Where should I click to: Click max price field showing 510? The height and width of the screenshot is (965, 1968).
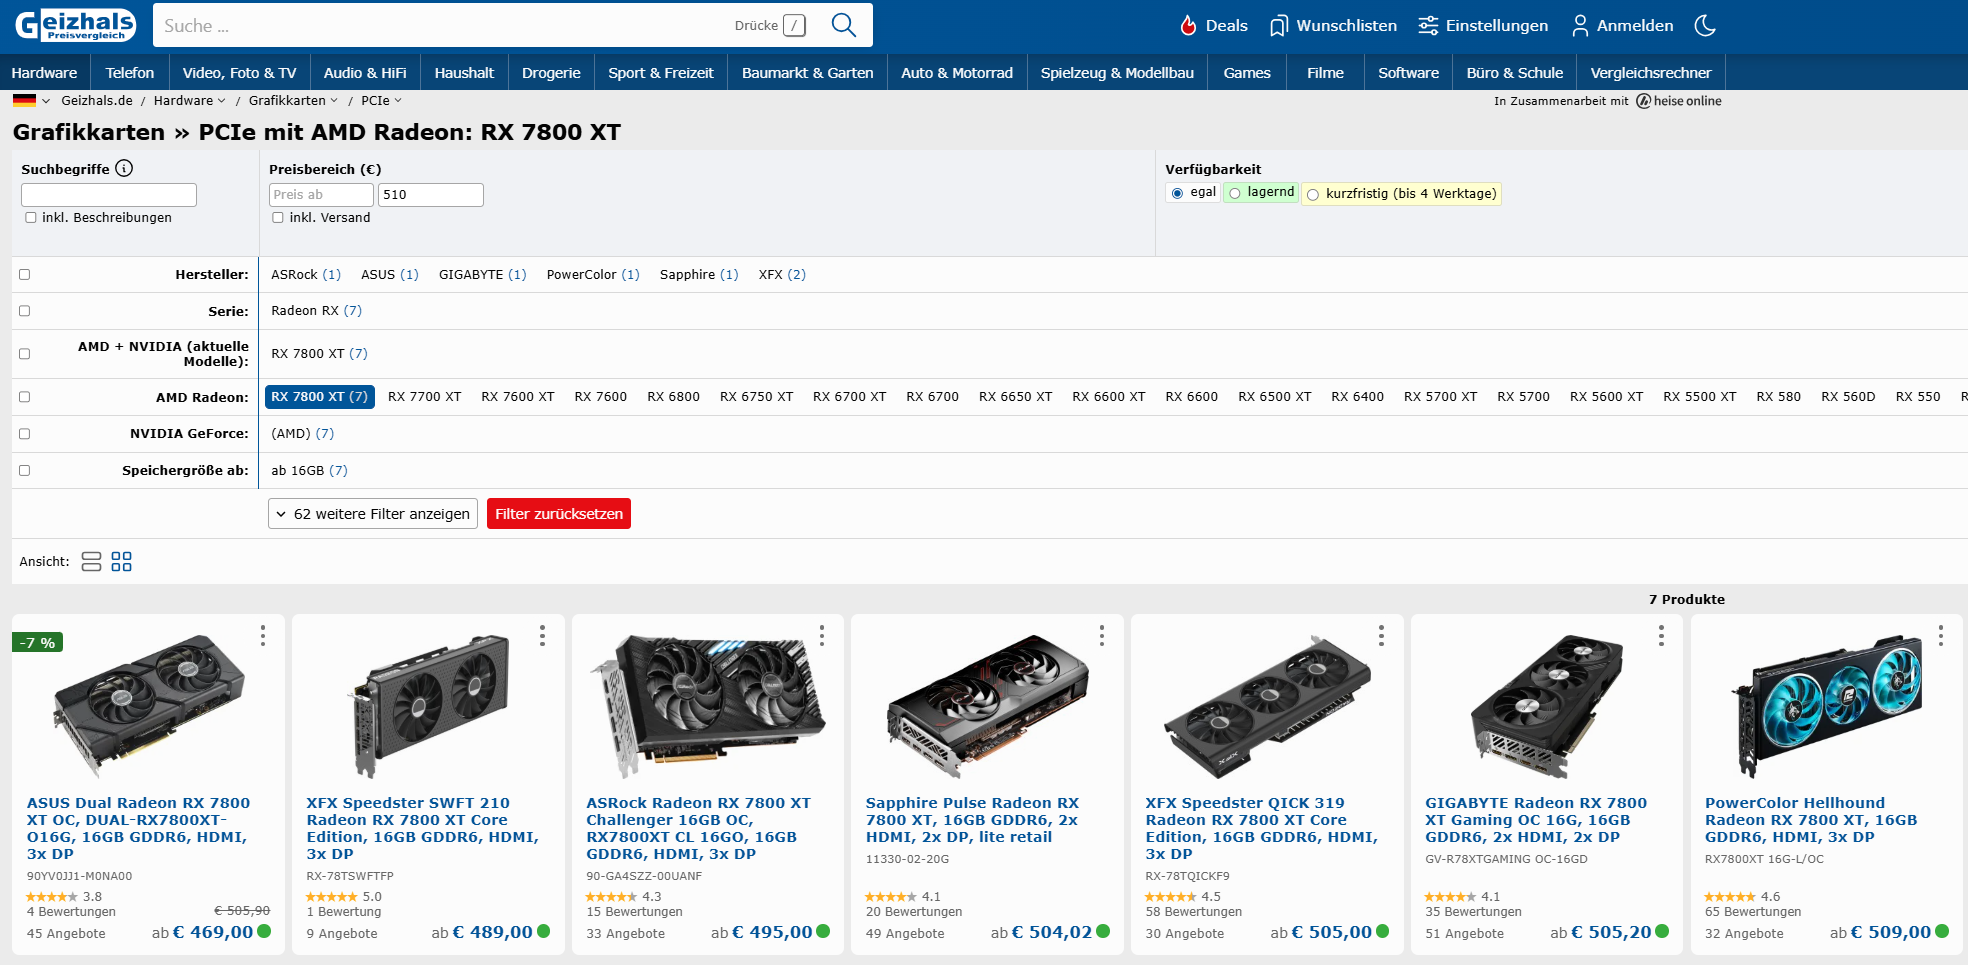431,195
